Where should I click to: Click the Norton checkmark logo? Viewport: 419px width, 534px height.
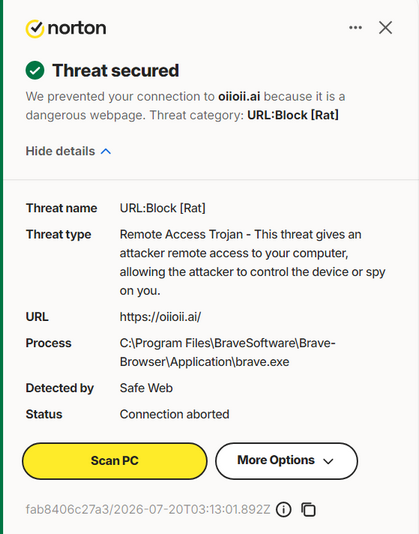click(35, 29)
